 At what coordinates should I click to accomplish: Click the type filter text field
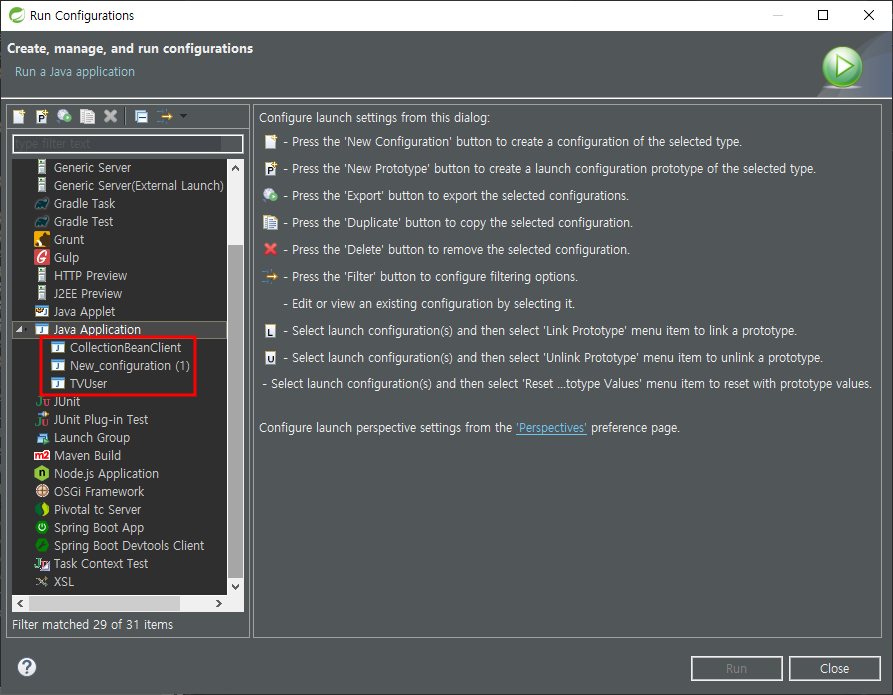click(x=128, y=144)
